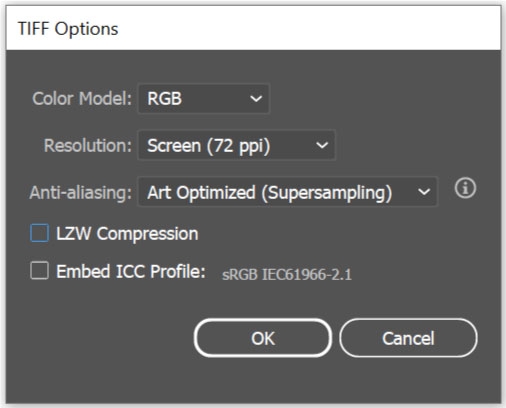Viewport: 506px width, 408px height.
Task: Click the sRGB IEC61966-2.1 profile text
Action: [x=287, y=275]
